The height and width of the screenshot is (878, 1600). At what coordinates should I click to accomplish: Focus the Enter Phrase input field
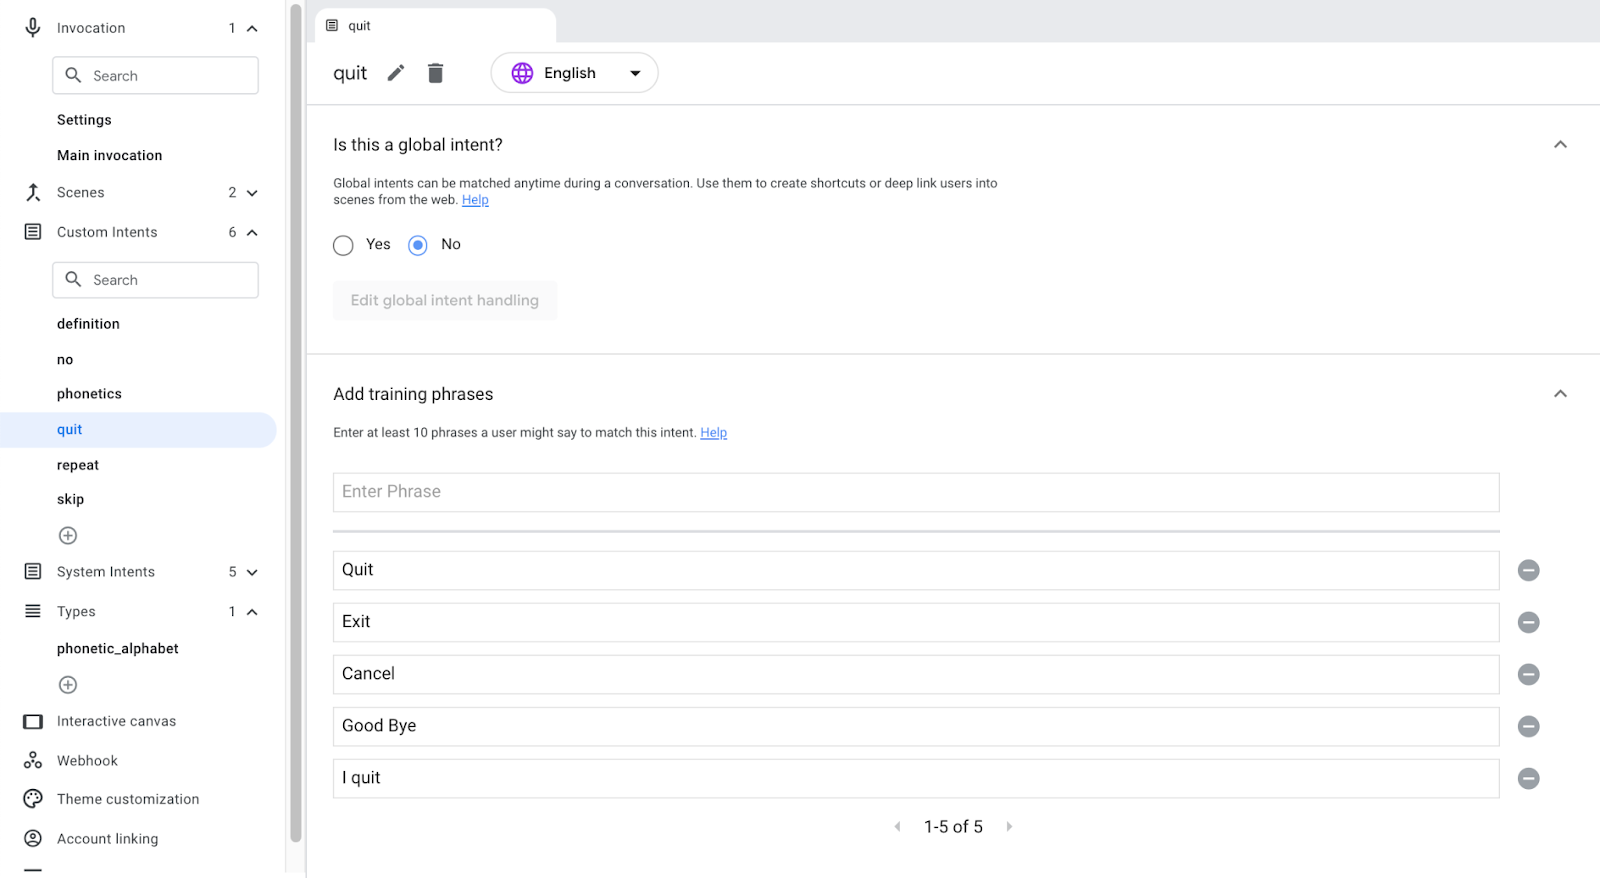tap(915, 492)
